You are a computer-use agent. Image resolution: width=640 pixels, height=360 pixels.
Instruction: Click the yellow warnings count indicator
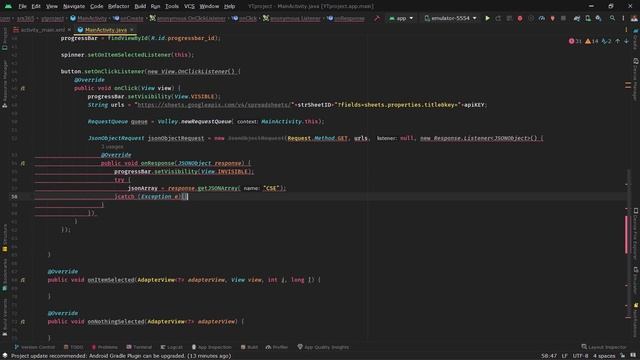tap(591, 41)
